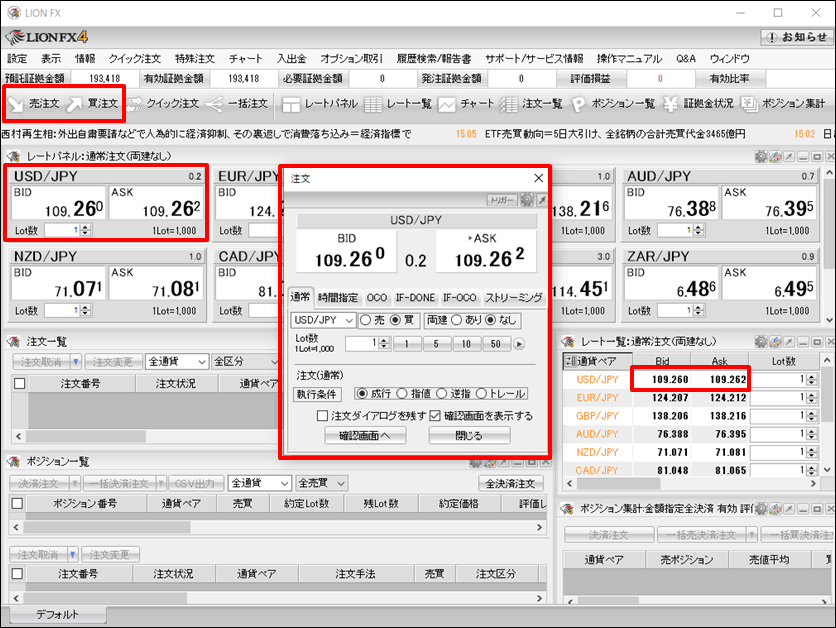Click the レート一覧 currency pair column selector icon
The height and width of the screenshot is (628, 836).
570,361
